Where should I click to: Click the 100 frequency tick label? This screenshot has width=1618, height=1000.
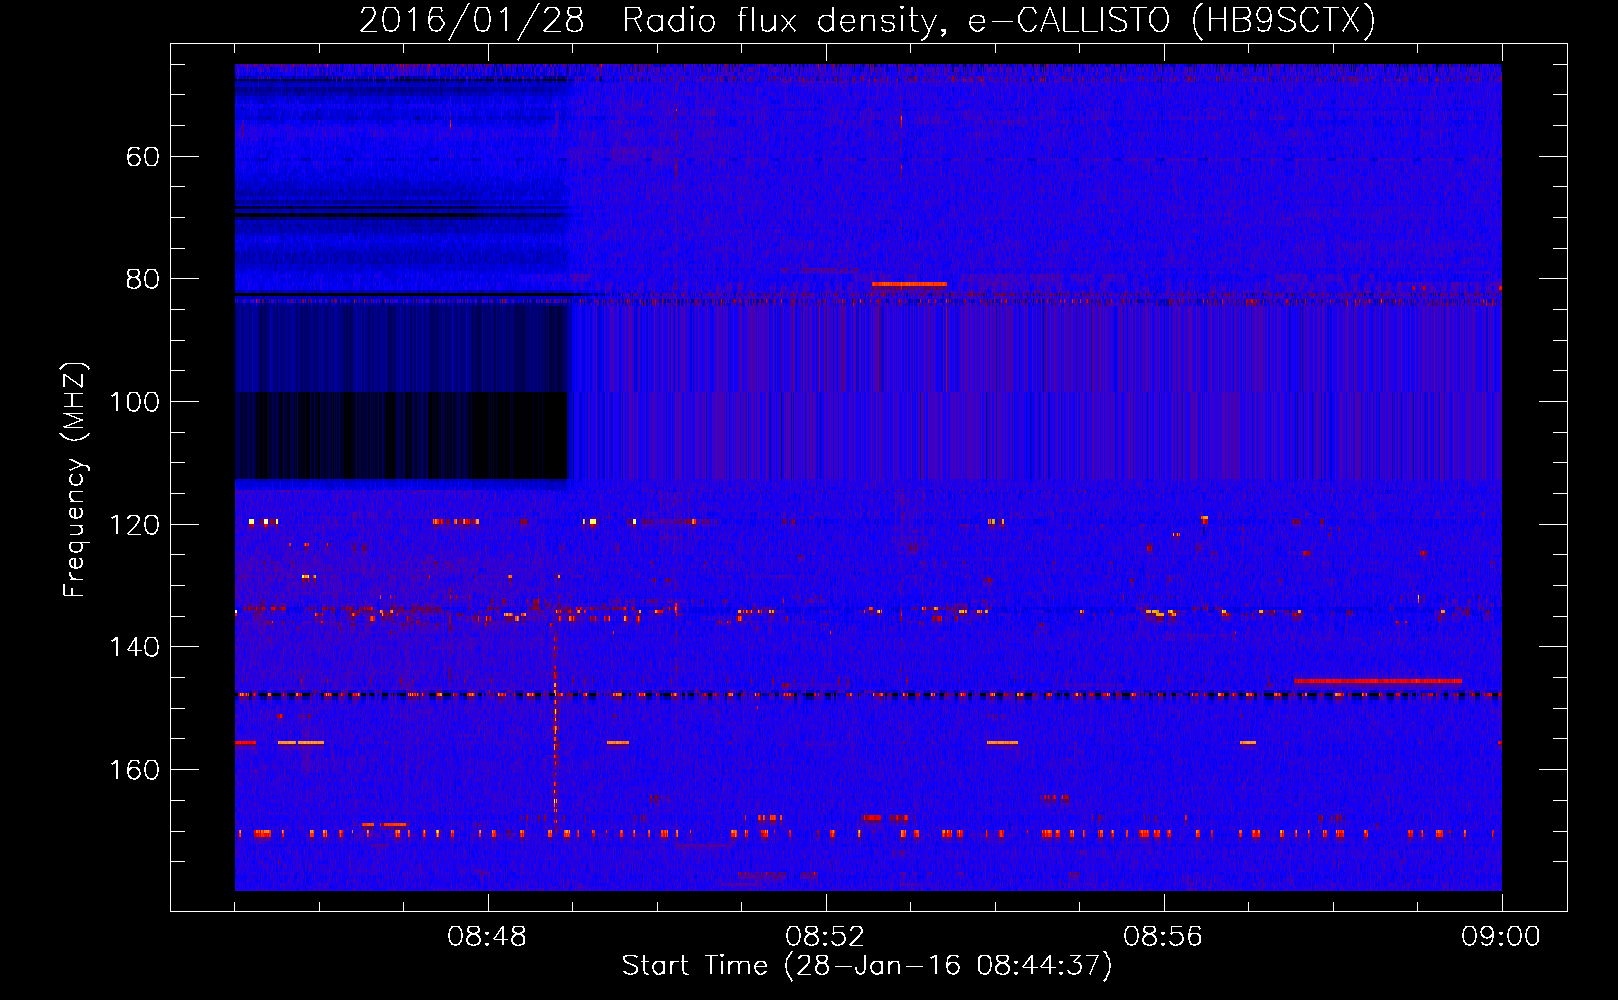[134, 402]
